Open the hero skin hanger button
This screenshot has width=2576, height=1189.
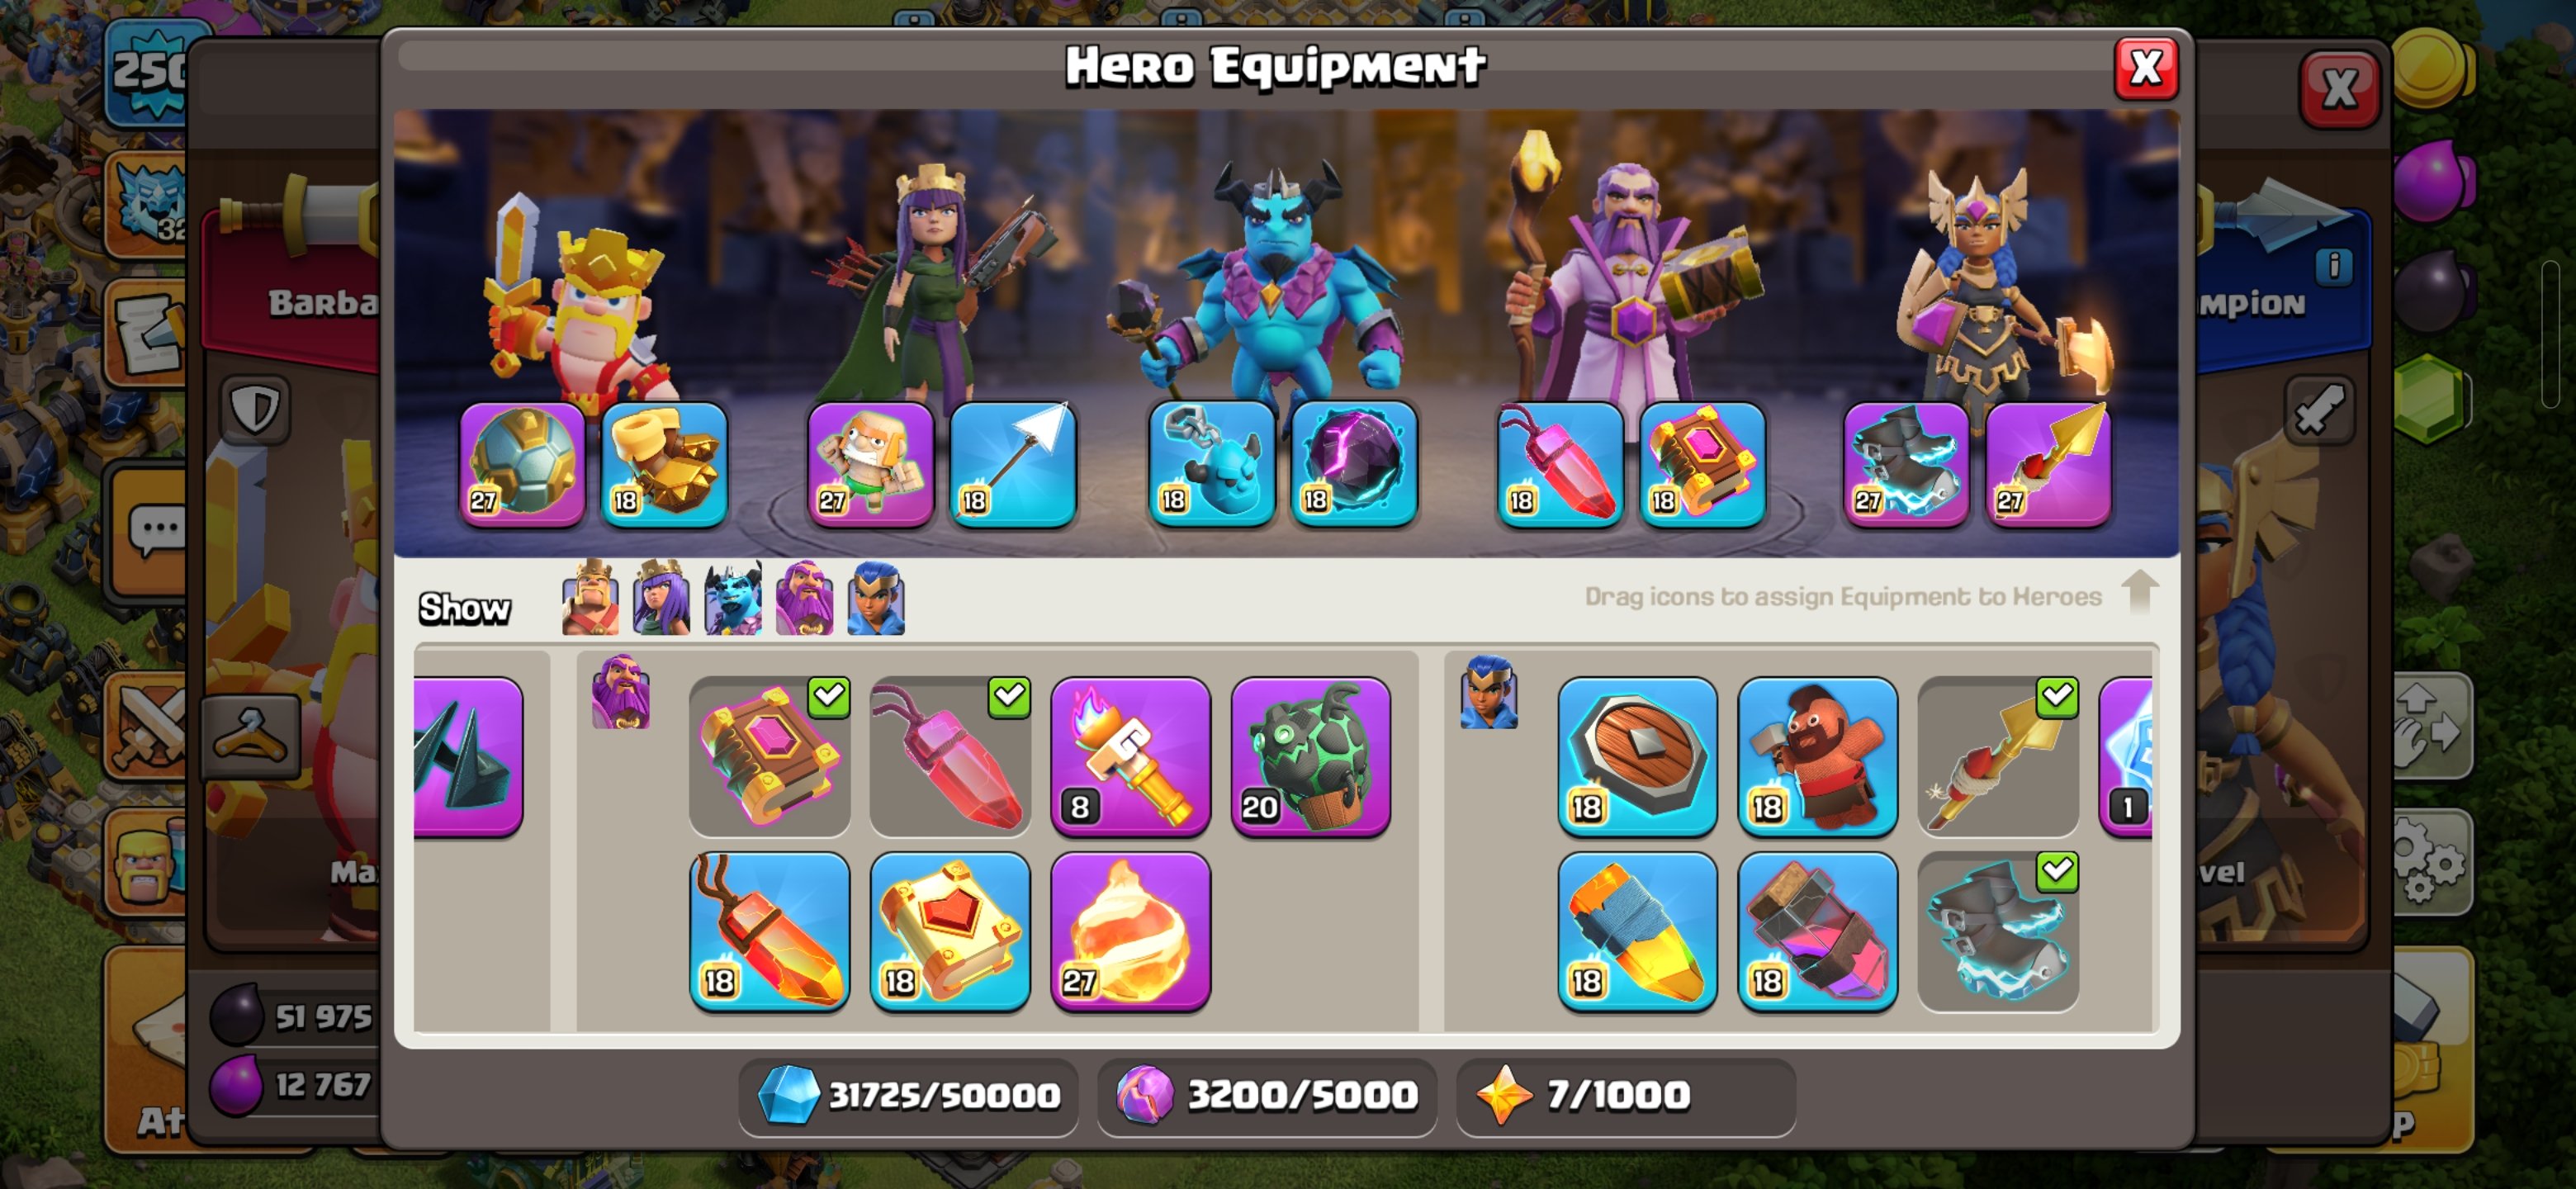(x=250, y=736)
